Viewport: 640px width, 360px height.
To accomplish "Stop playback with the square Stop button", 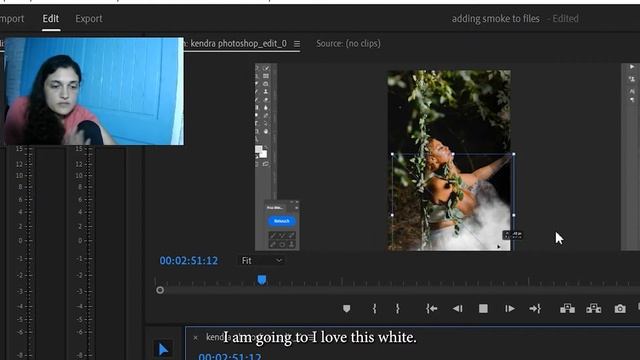I will click(483, 309).
